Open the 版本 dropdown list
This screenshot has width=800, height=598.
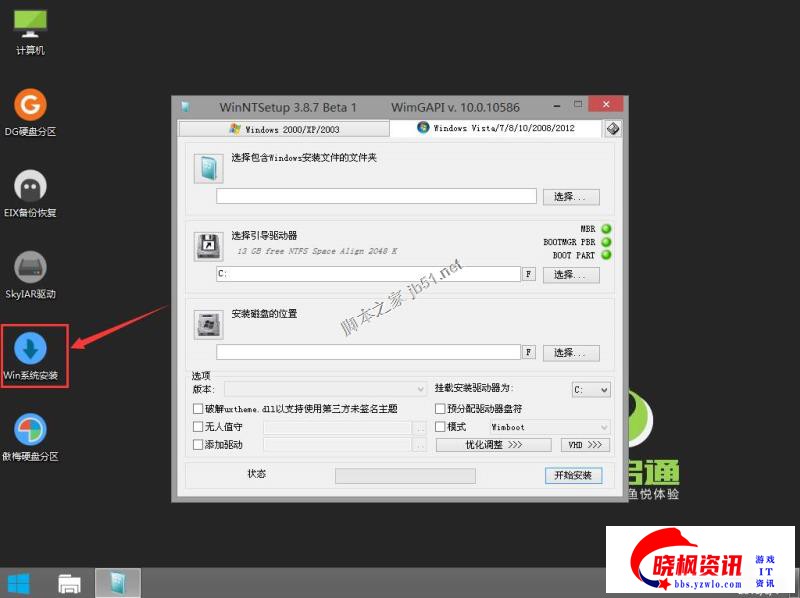325,389
